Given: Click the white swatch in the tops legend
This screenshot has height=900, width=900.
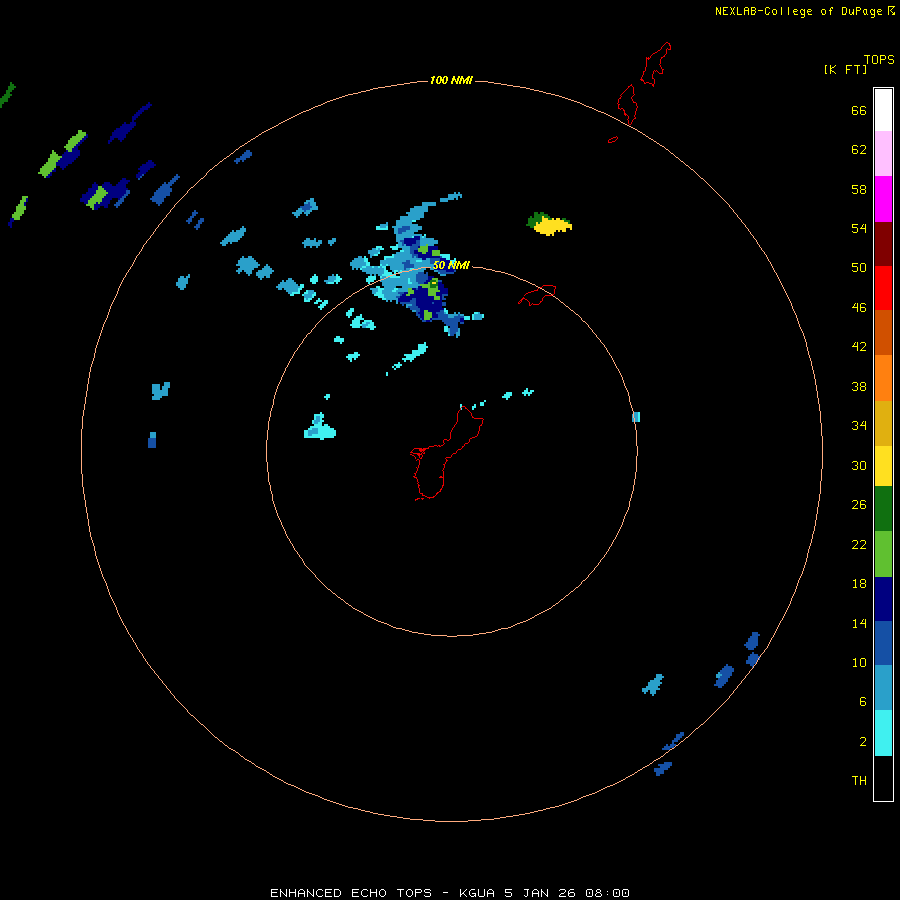Looking at the screenshot, I should (883, 110).
